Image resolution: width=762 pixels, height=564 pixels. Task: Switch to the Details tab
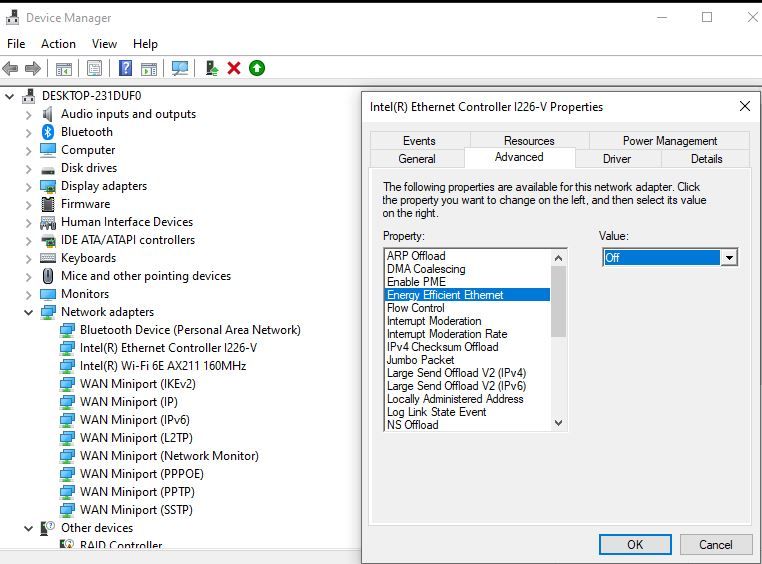[707, 158]
